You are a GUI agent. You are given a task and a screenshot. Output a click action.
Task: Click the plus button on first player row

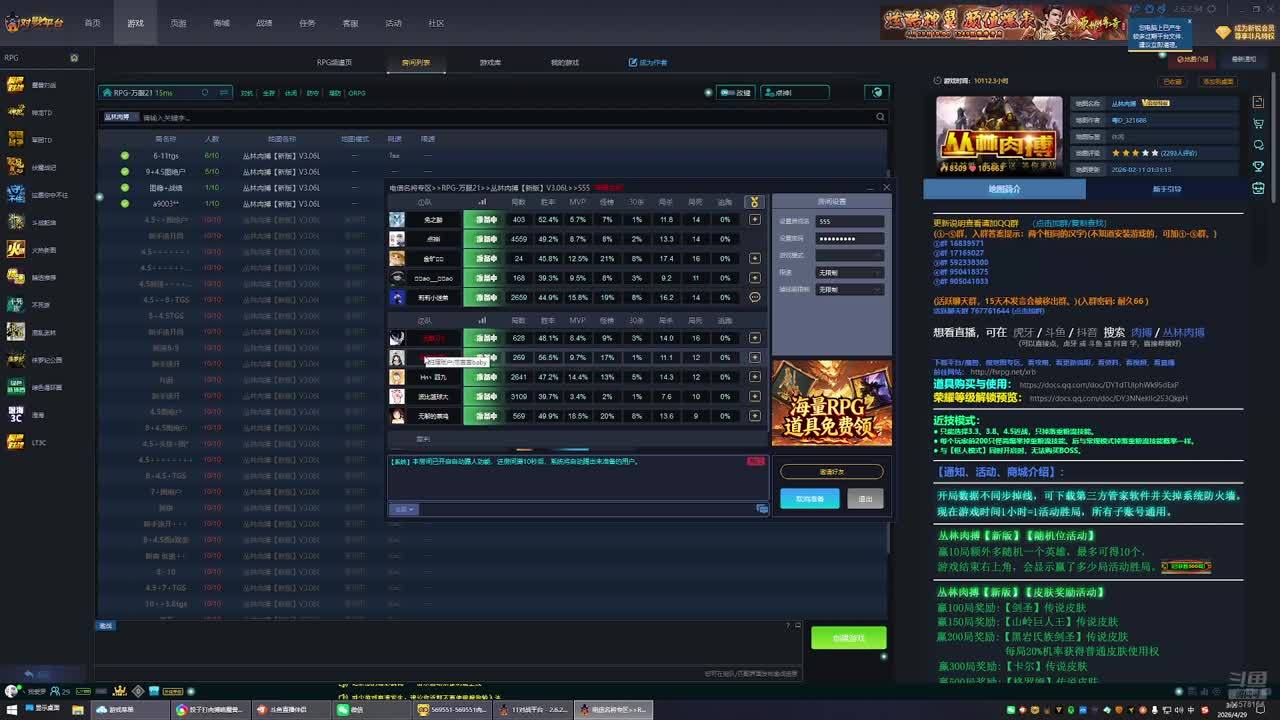755,219
